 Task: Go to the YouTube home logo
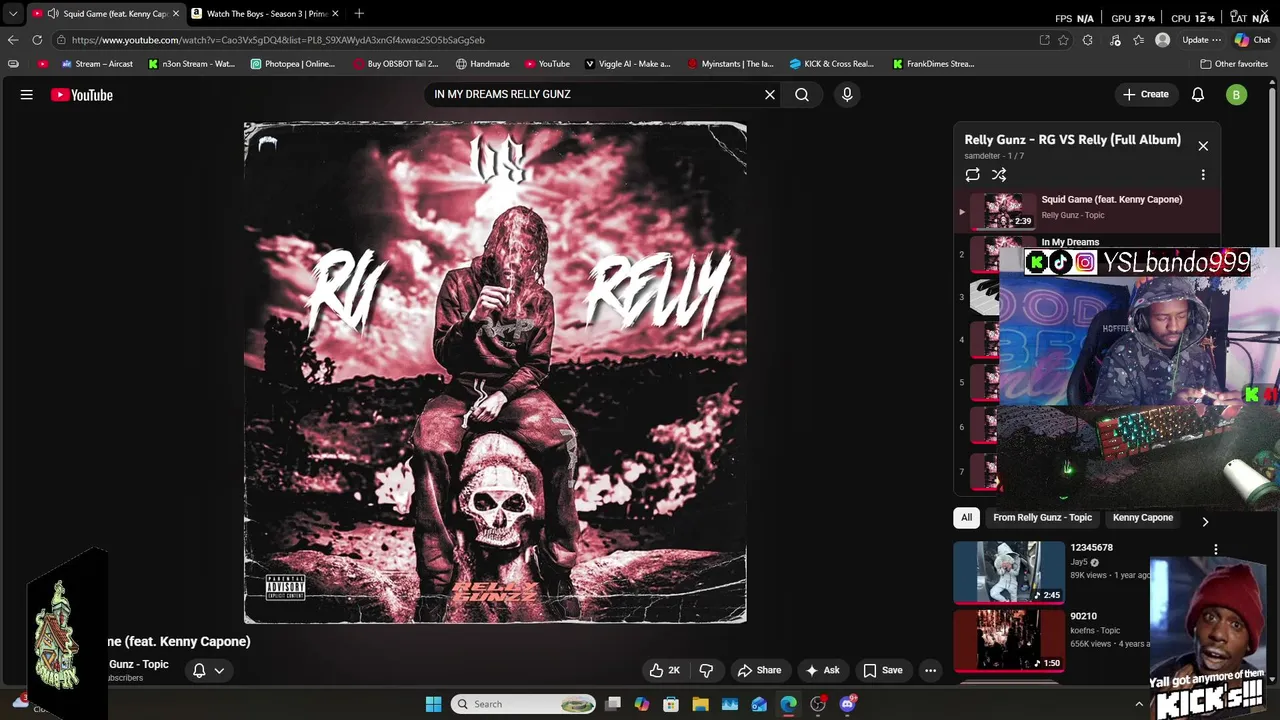(x=82, y=95)
